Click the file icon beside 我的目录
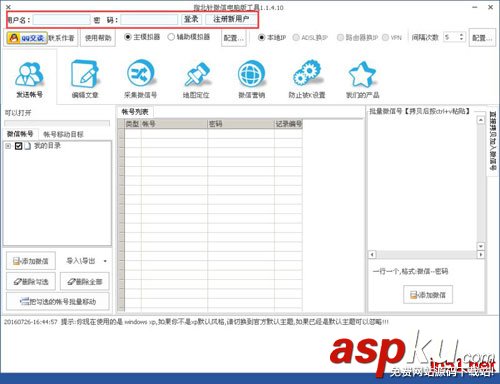Viewport: 500px width, 384px height. (28, 146)
